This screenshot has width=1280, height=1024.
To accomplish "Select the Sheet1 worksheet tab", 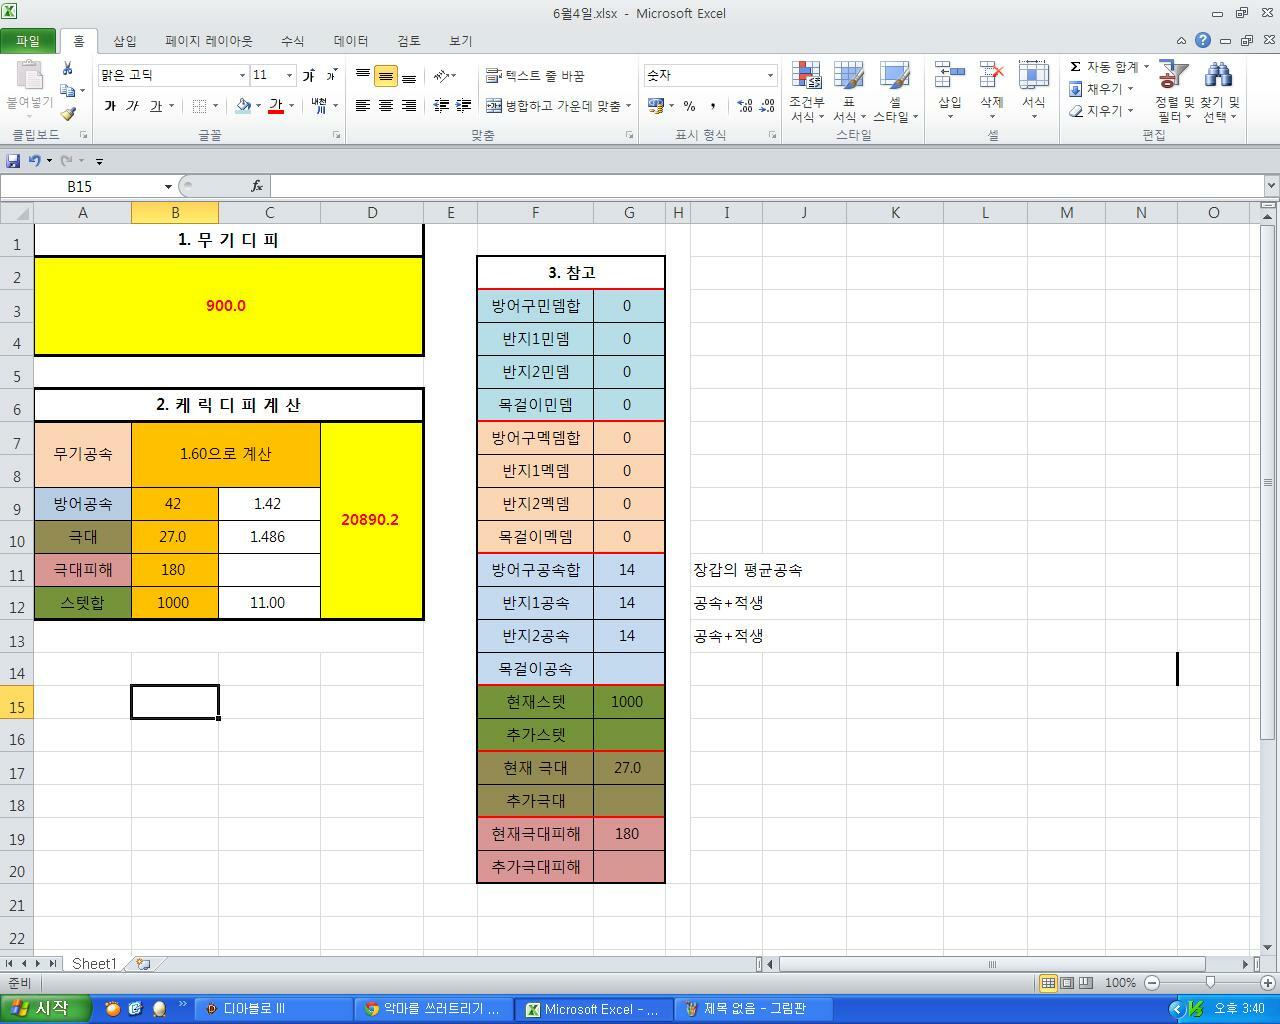I will [x=93, y=964].
